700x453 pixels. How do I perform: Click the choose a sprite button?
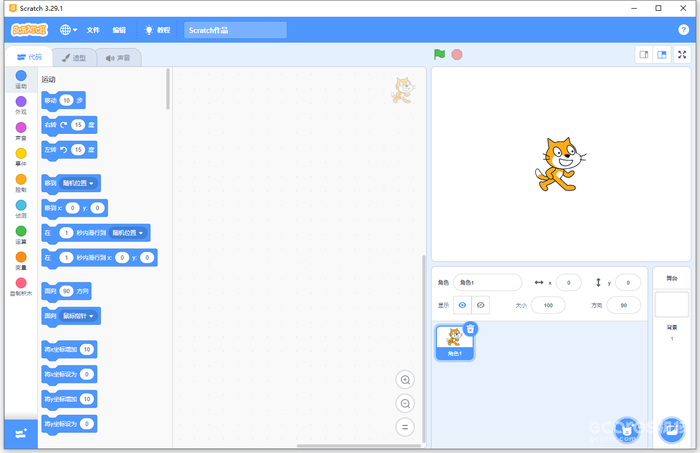click(x=627, y=430)
